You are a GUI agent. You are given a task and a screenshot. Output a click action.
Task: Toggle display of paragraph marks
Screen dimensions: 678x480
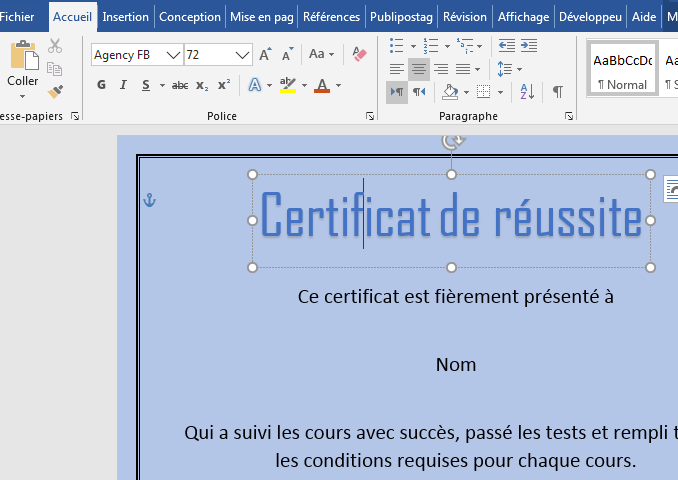(x=557, y=92)
